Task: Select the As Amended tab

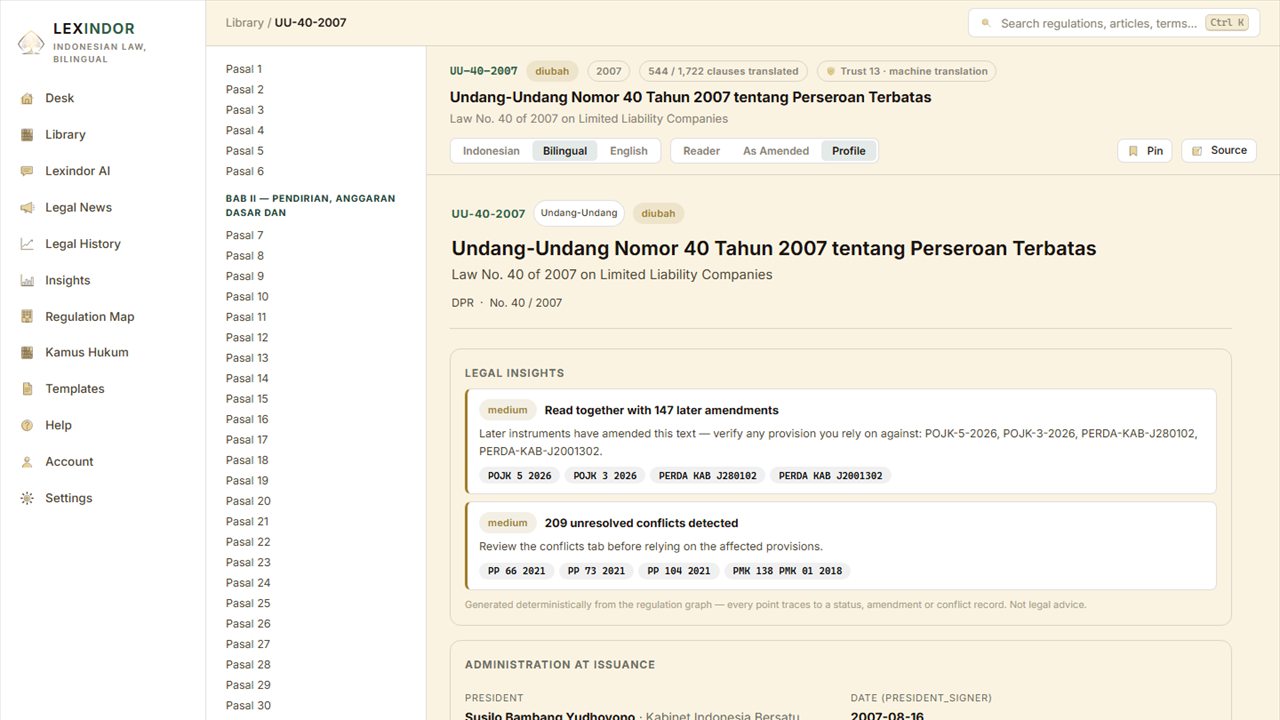Action: pos(776,151)
